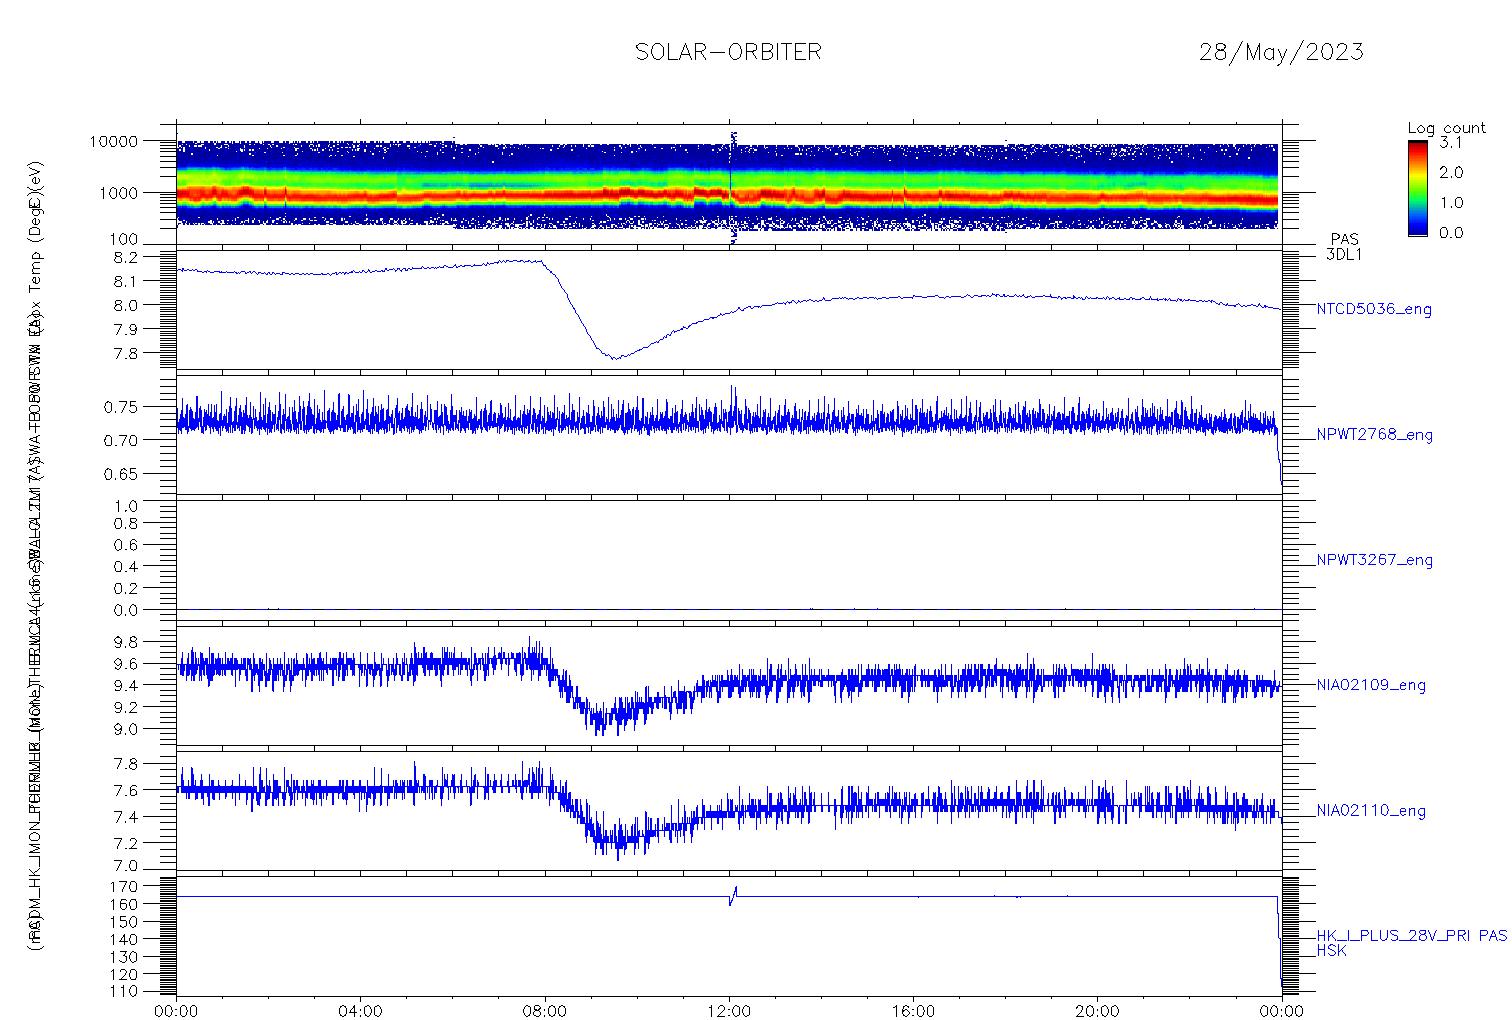Click the HK_I_PLUS_28V_PRI PAS label
1512x1020 pixels.
click(1412, 937)
